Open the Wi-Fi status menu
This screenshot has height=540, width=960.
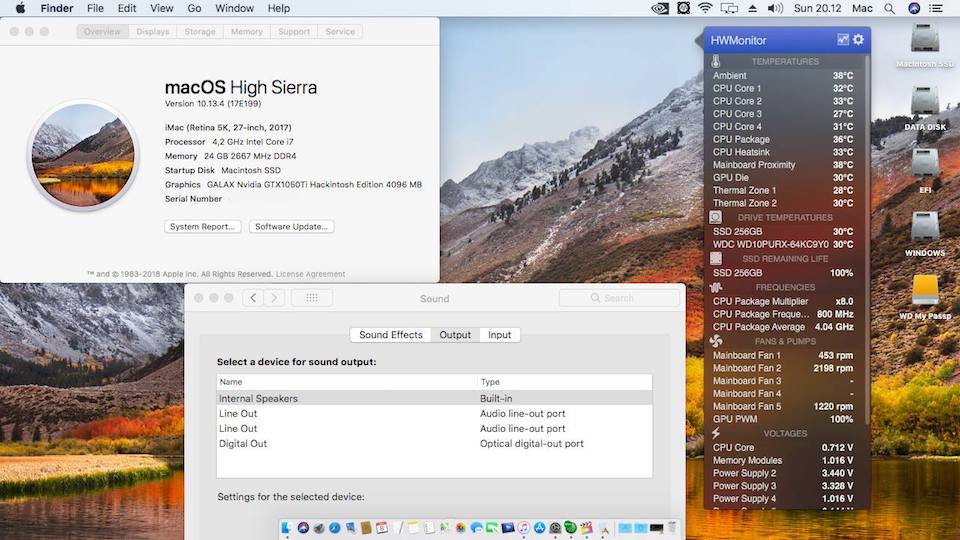[705, 9]
